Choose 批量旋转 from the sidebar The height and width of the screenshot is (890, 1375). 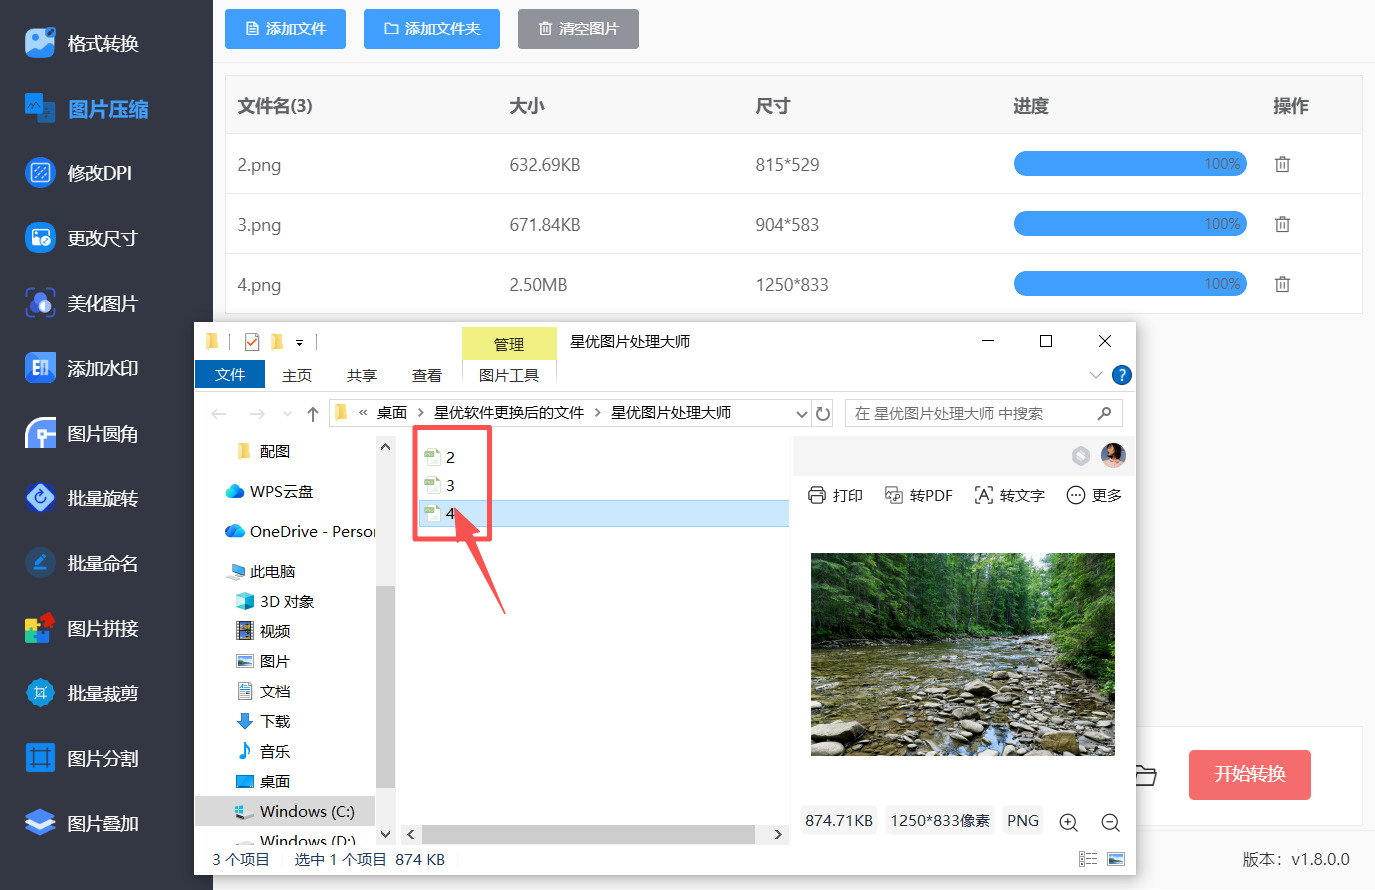pyautogui.click(x=82, y=498)
